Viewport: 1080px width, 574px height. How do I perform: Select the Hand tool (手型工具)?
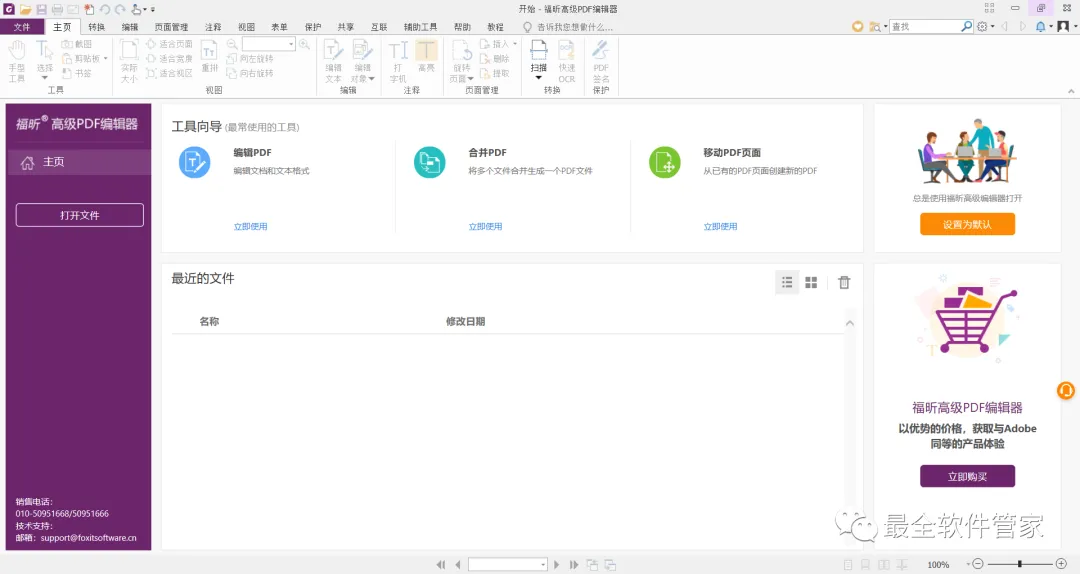[x=17, y=61]
